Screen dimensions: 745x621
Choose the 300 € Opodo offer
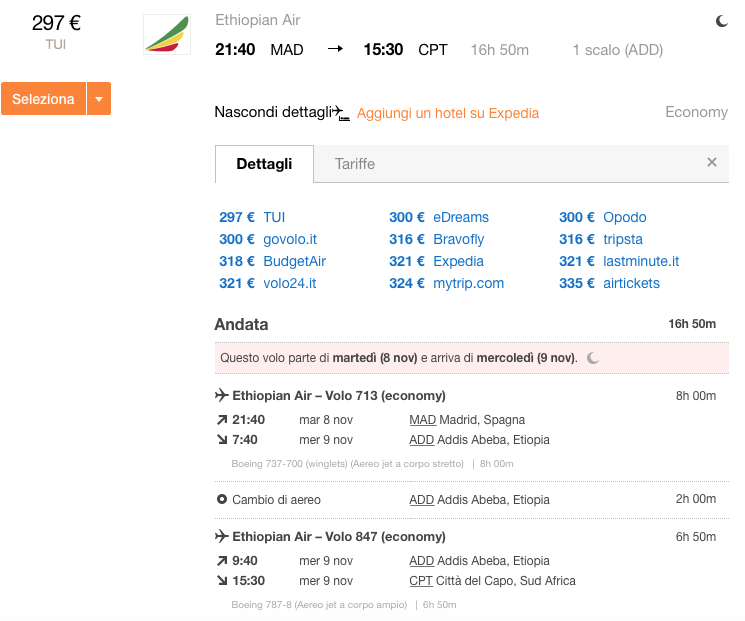point(602,217)
